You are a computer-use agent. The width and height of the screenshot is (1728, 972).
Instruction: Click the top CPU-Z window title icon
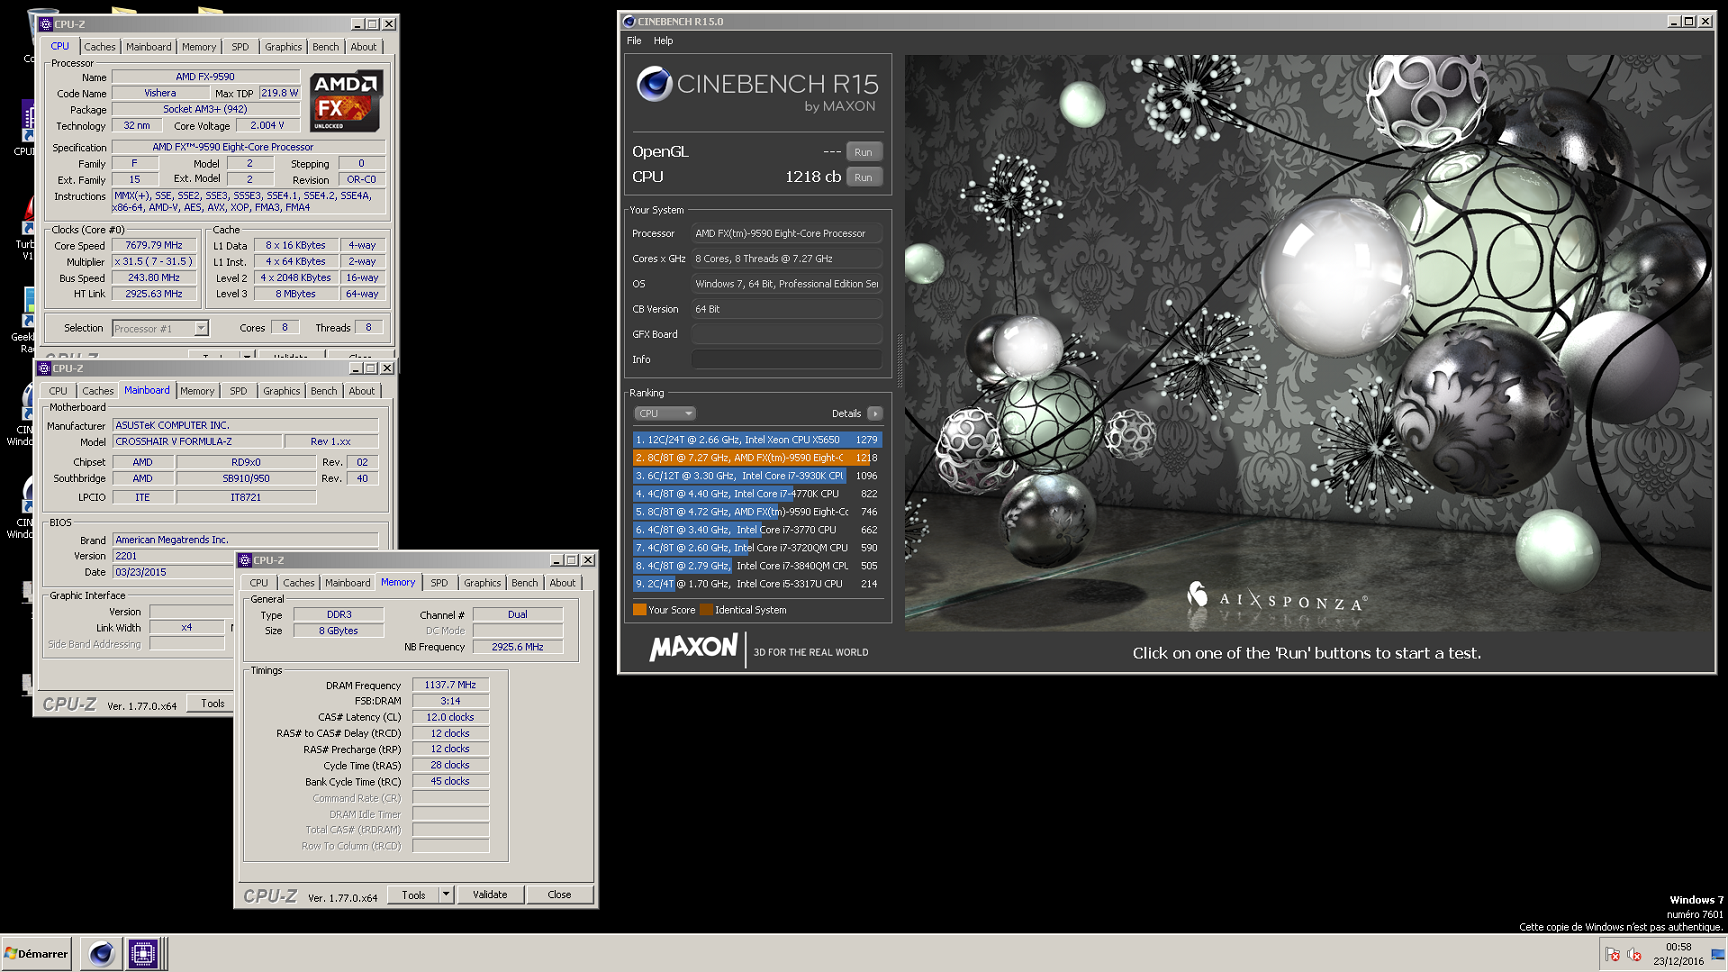pos(46,24)
